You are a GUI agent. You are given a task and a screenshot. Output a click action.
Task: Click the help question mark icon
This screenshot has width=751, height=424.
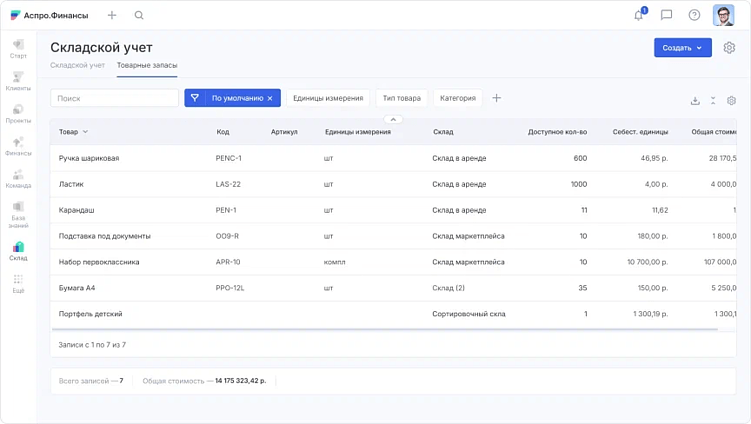click(x=694, y=15)
